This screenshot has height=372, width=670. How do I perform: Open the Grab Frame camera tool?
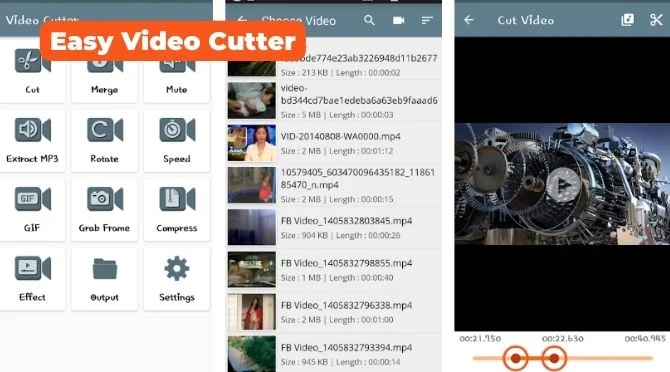(104, 210)
